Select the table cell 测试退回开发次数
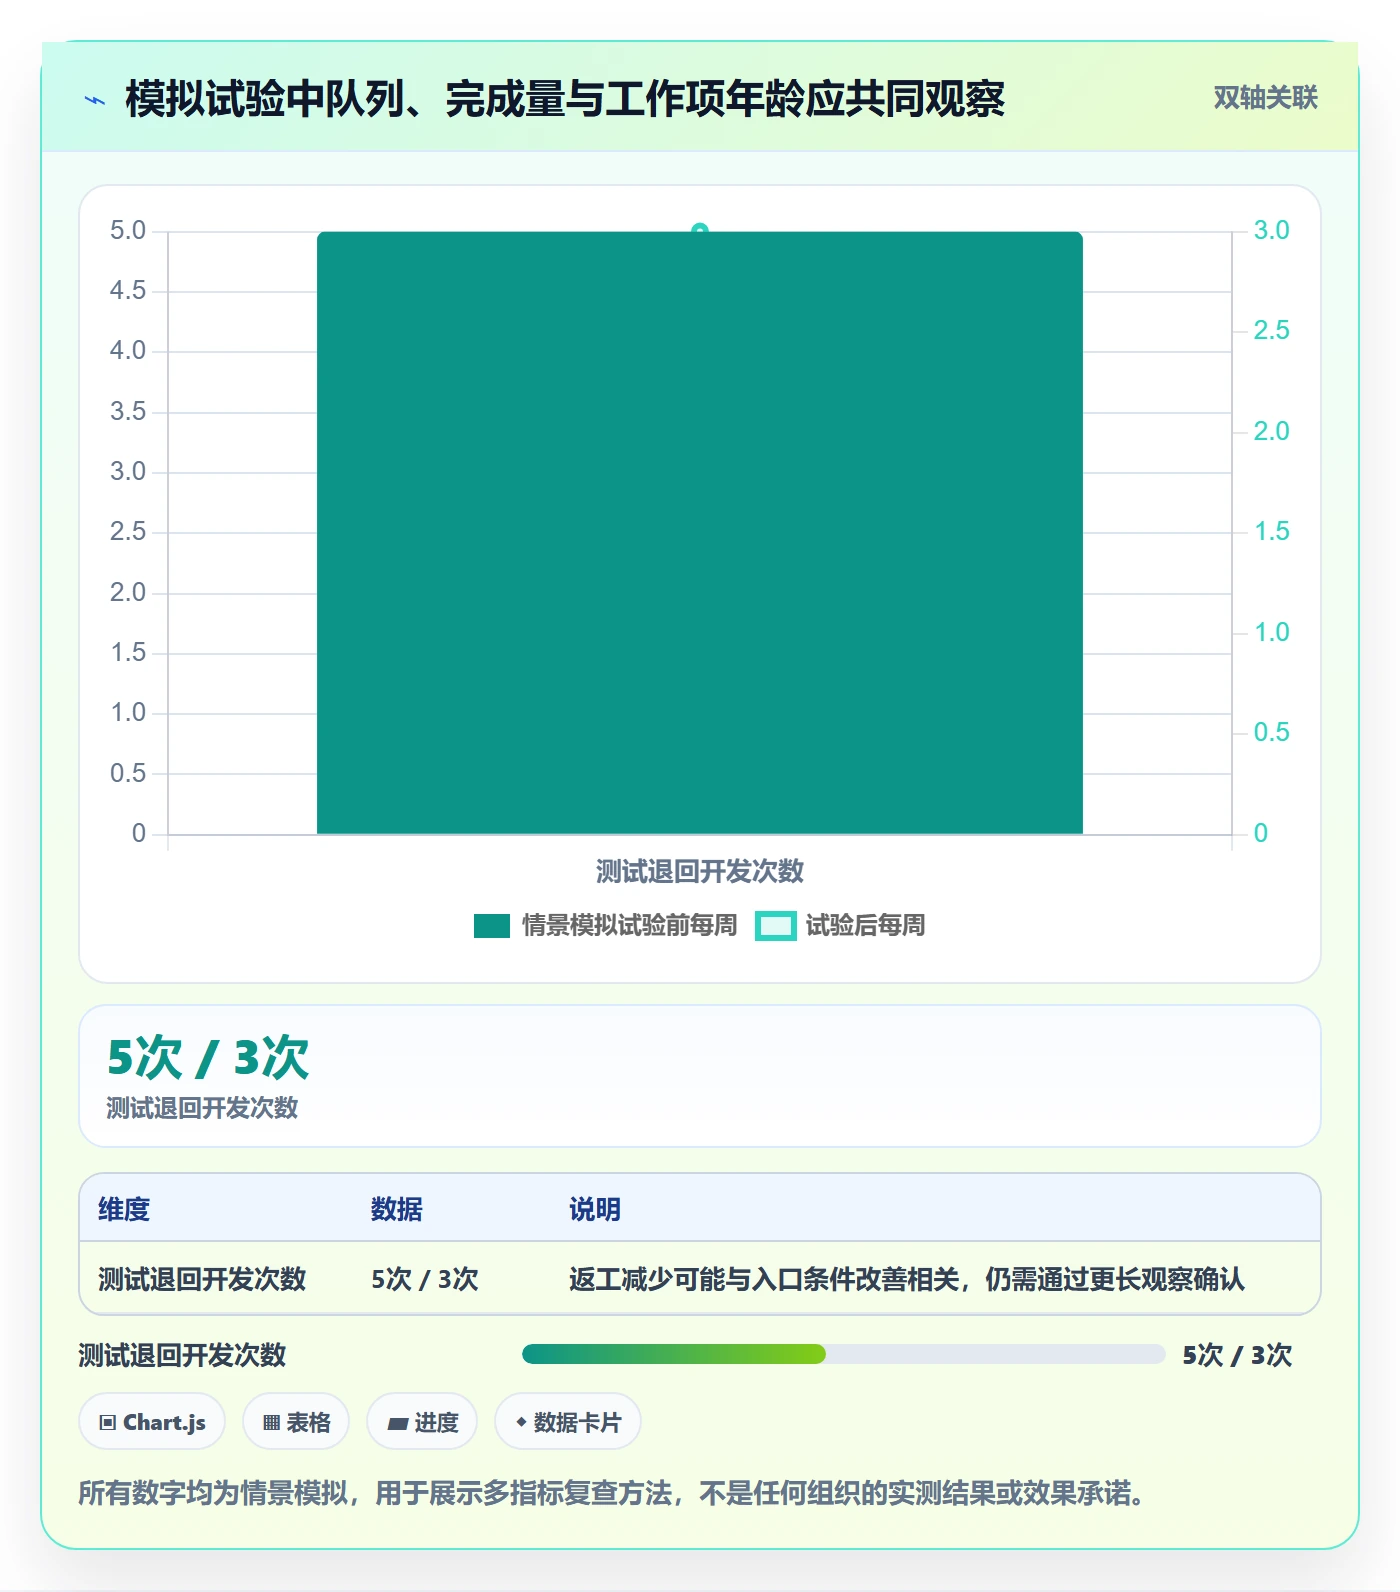Viewport: 1400px width, 1592px height. (202, 1279)
